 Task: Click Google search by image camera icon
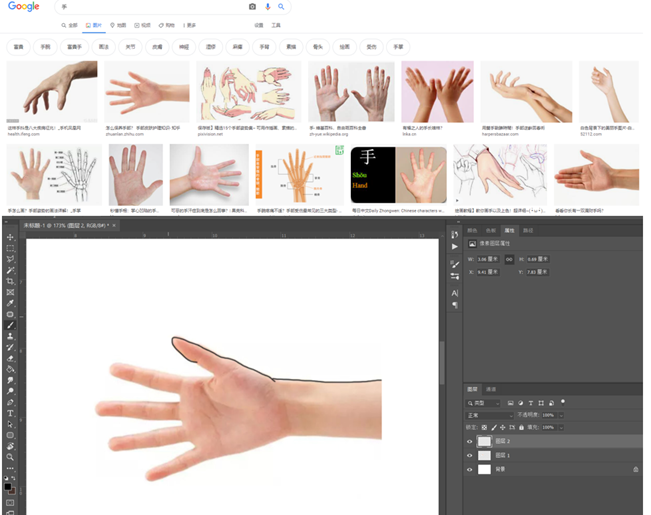click(x=252, y=7)
